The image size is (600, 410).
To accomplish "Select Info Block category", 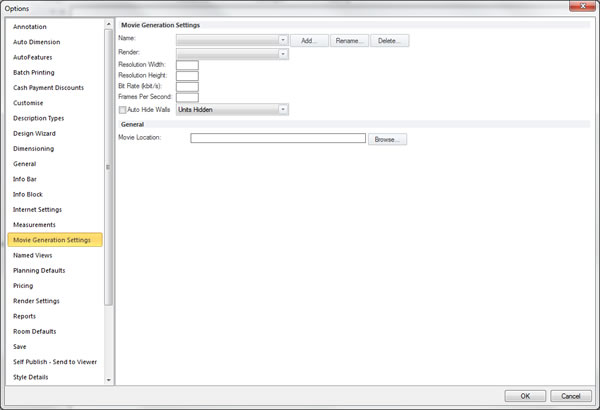I will click(x=28, y=194).
